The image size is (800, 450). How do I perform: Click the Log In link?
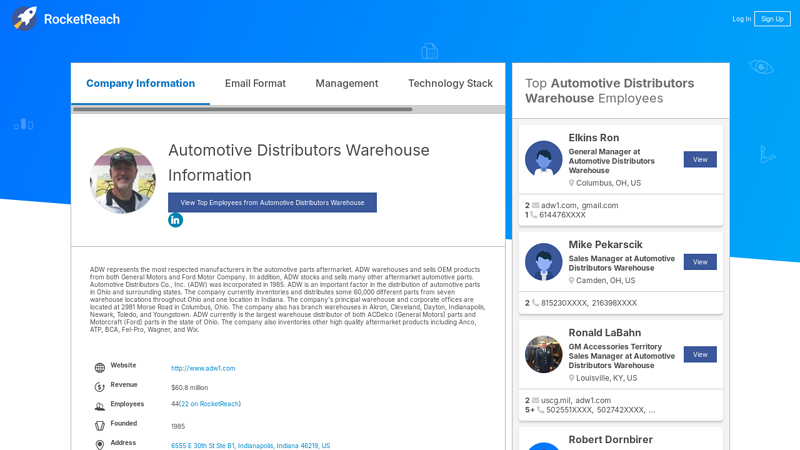tap(741, 19)
